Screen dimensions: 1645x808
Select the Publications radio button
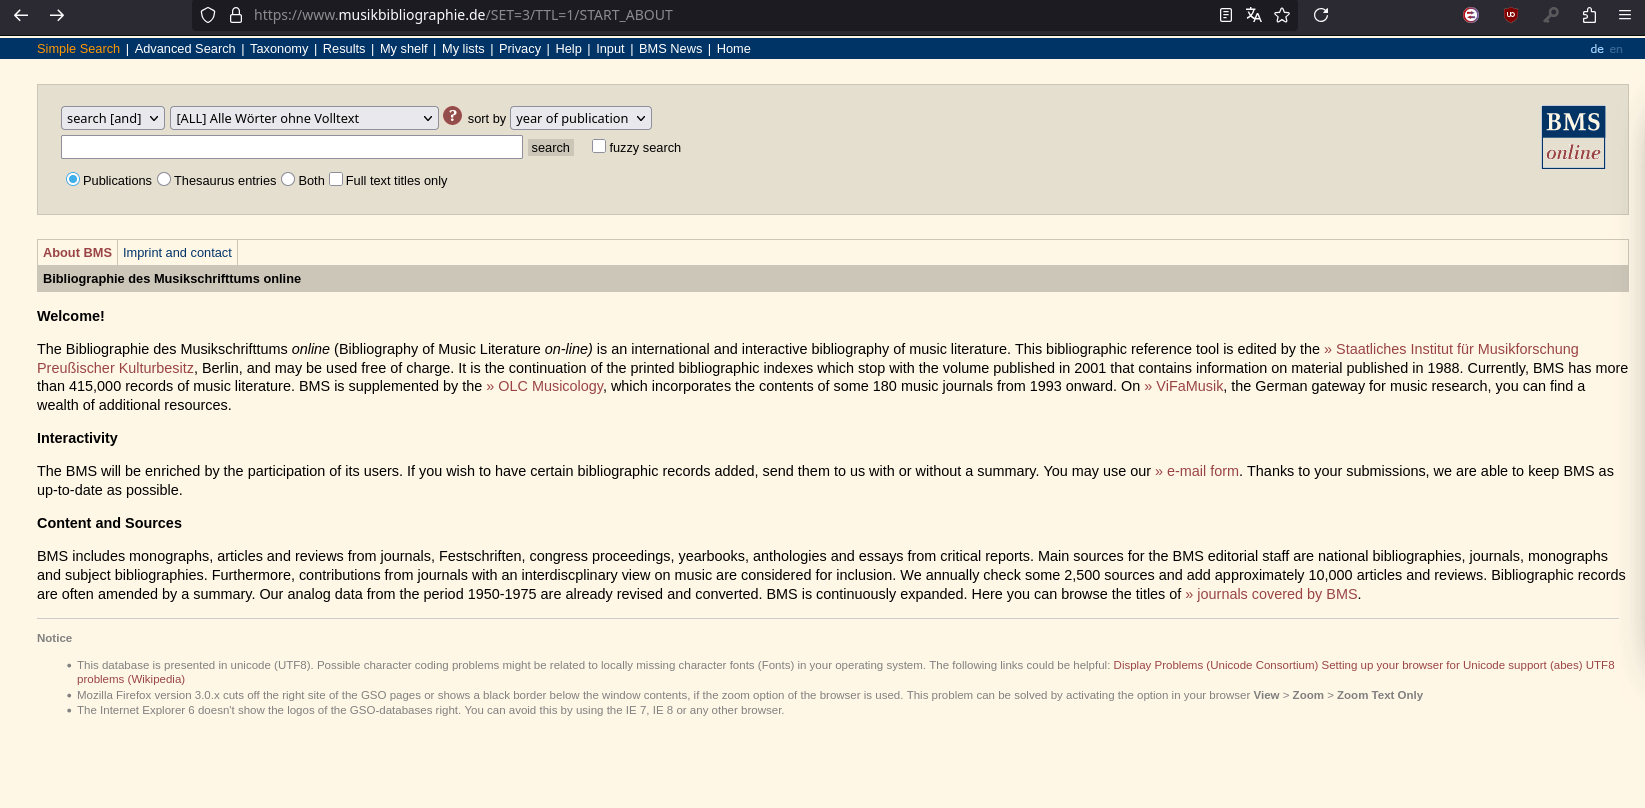(x=73, y=179)
